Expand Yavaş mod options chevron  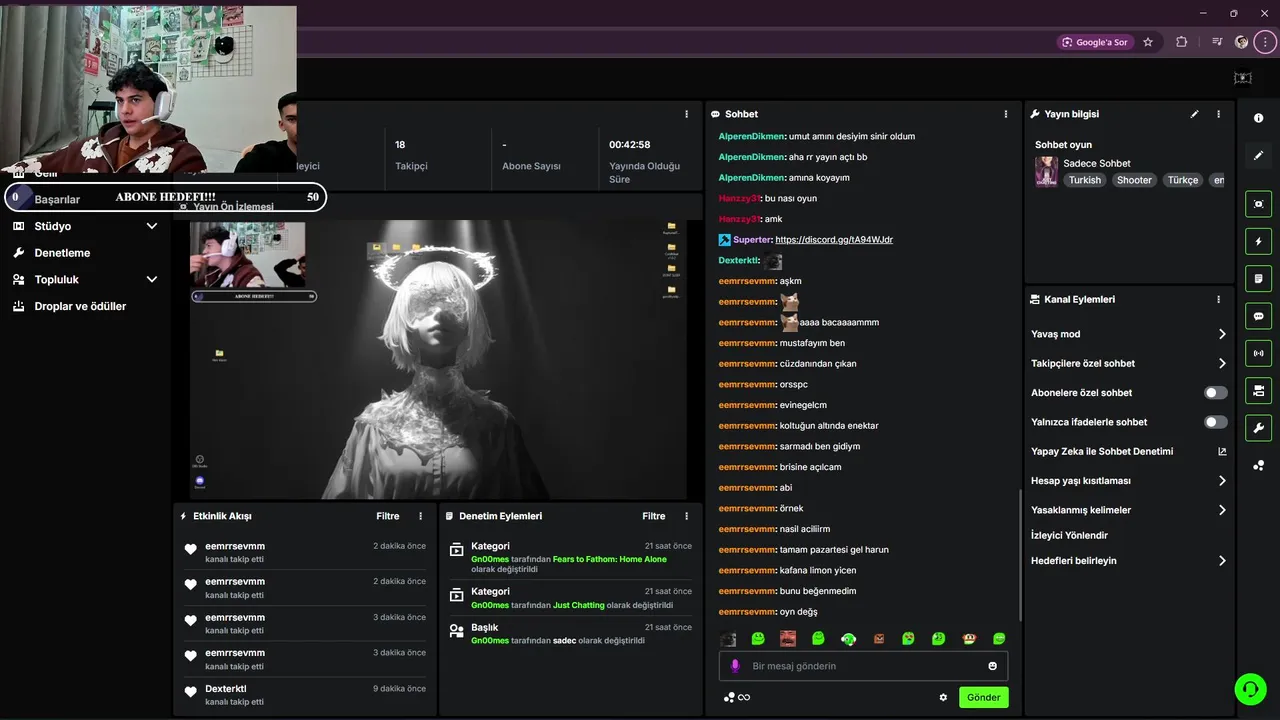(1222, 334)
